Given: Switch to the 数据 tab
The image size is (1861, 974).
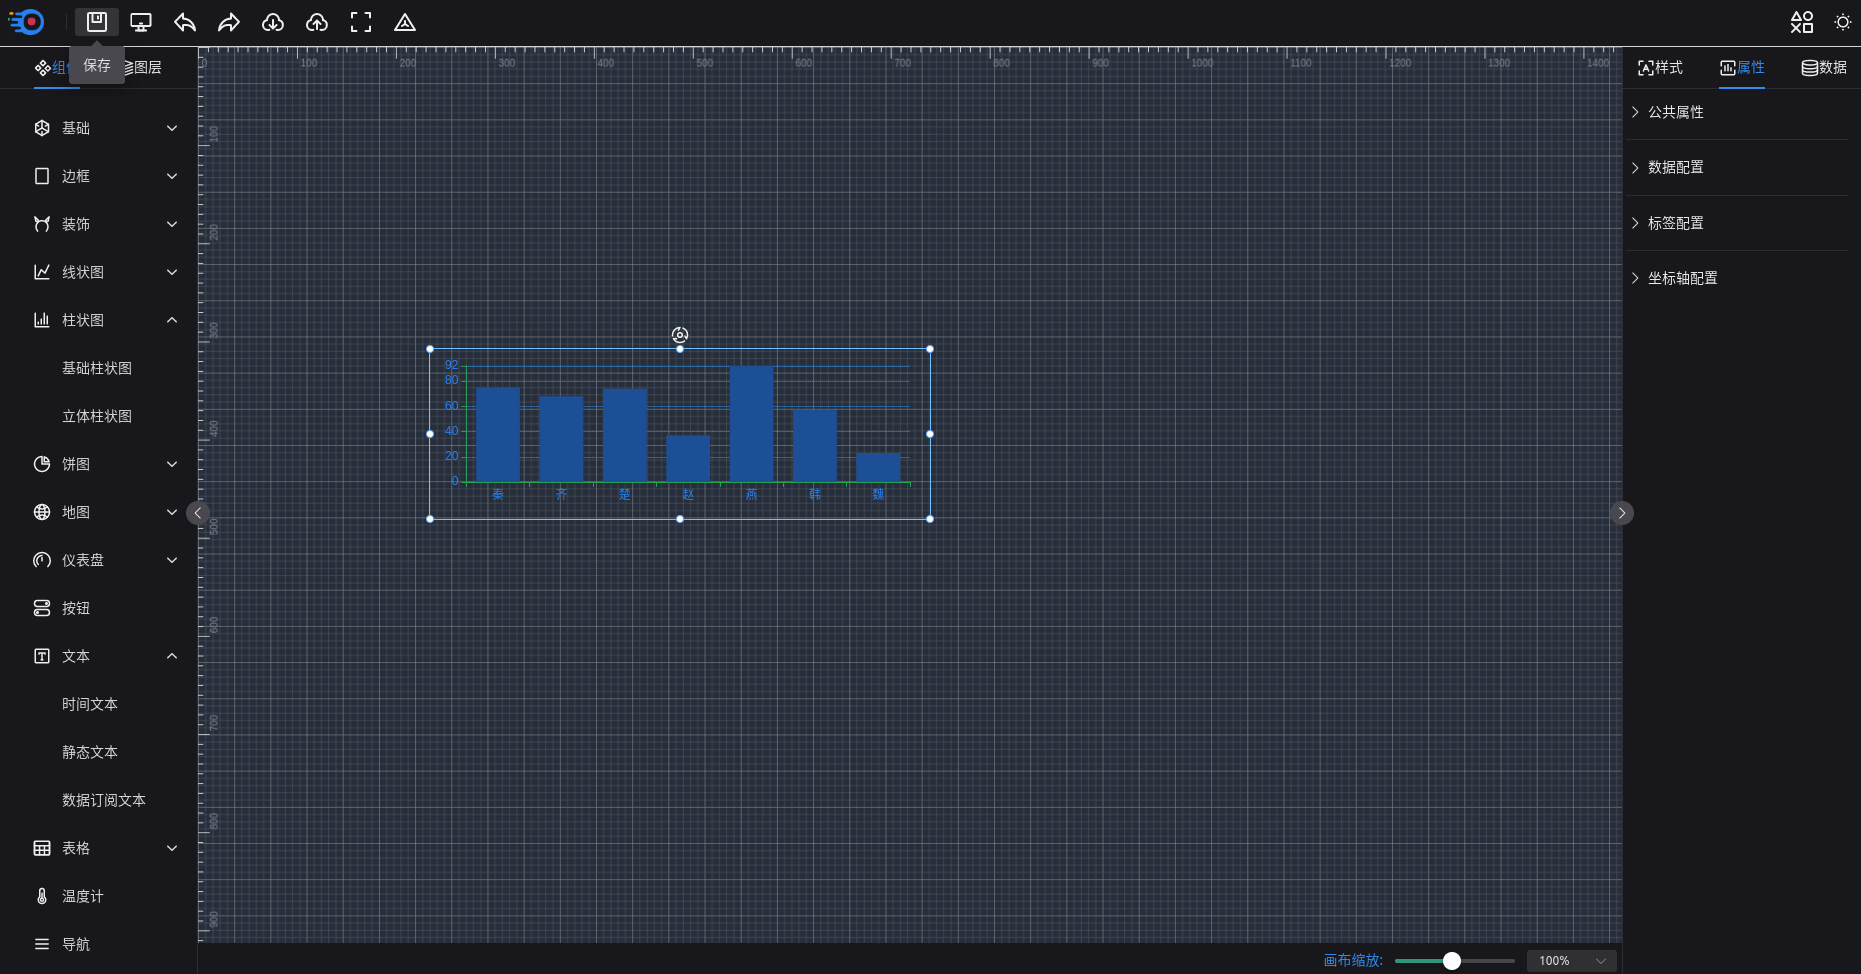Looking at the screenshot, I should pyautogui.click(x=1824, y=67).
